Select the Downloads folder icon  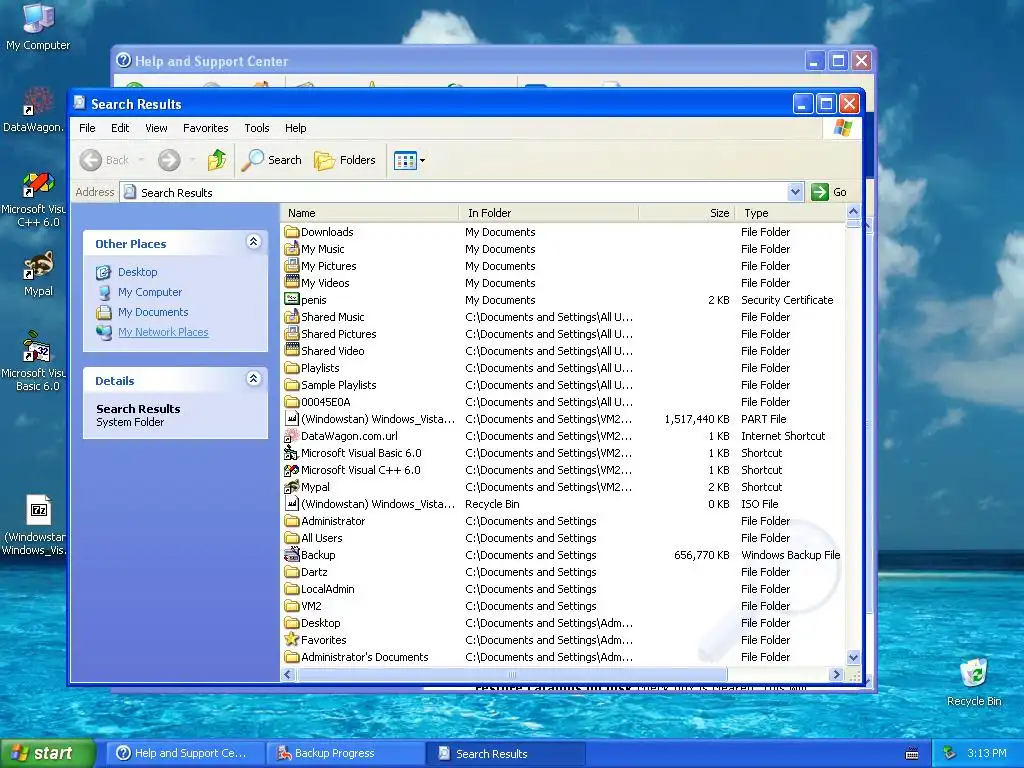tap(291, 232)
